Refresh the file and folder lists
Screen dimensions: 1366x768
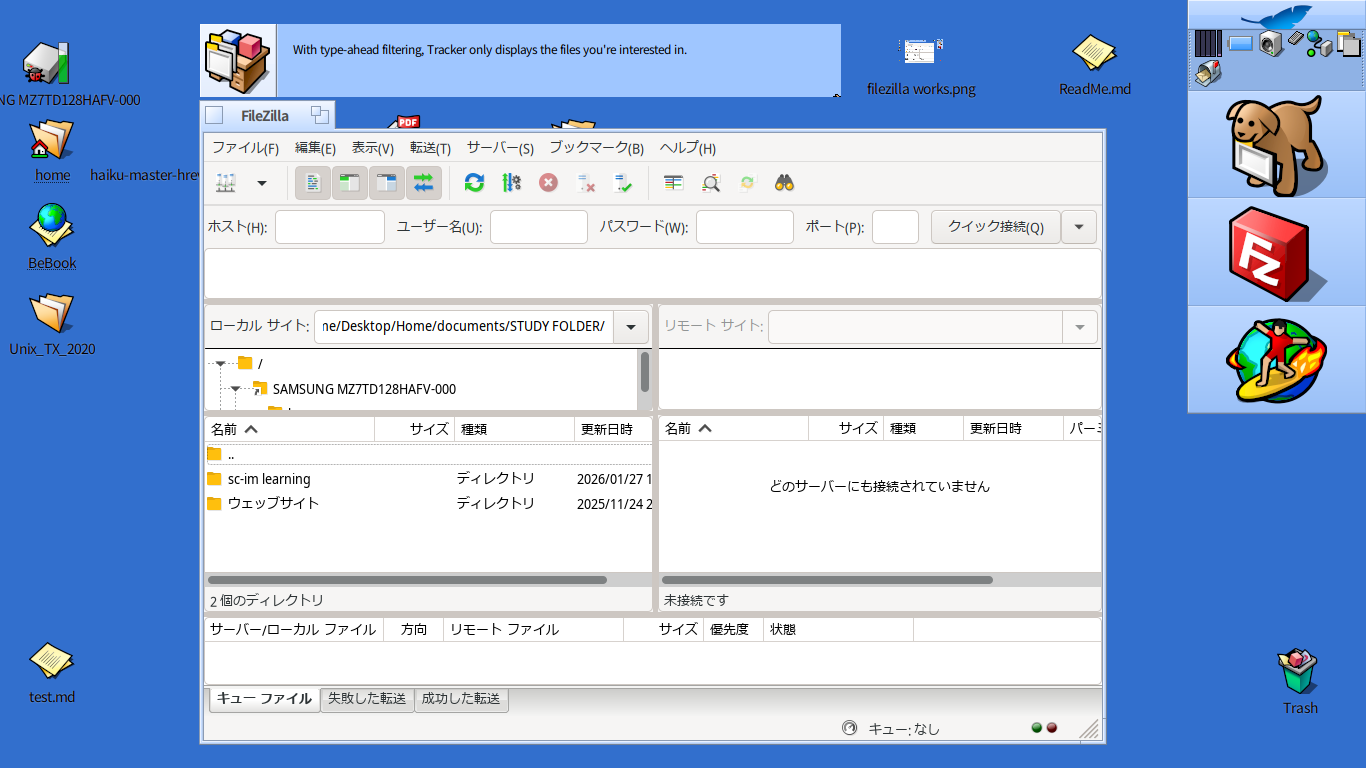[474, 183]
